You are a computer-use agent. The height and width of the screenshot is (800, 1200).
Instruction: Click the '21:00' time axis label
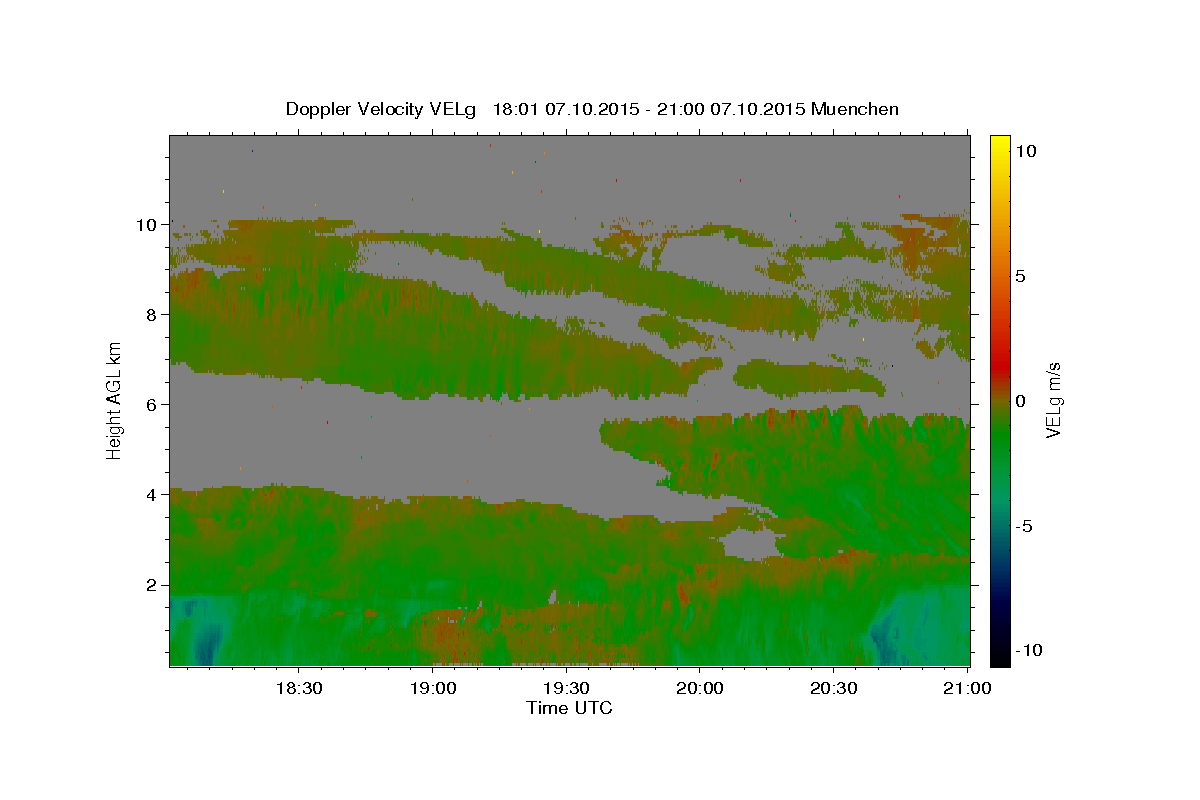point(968,688)
